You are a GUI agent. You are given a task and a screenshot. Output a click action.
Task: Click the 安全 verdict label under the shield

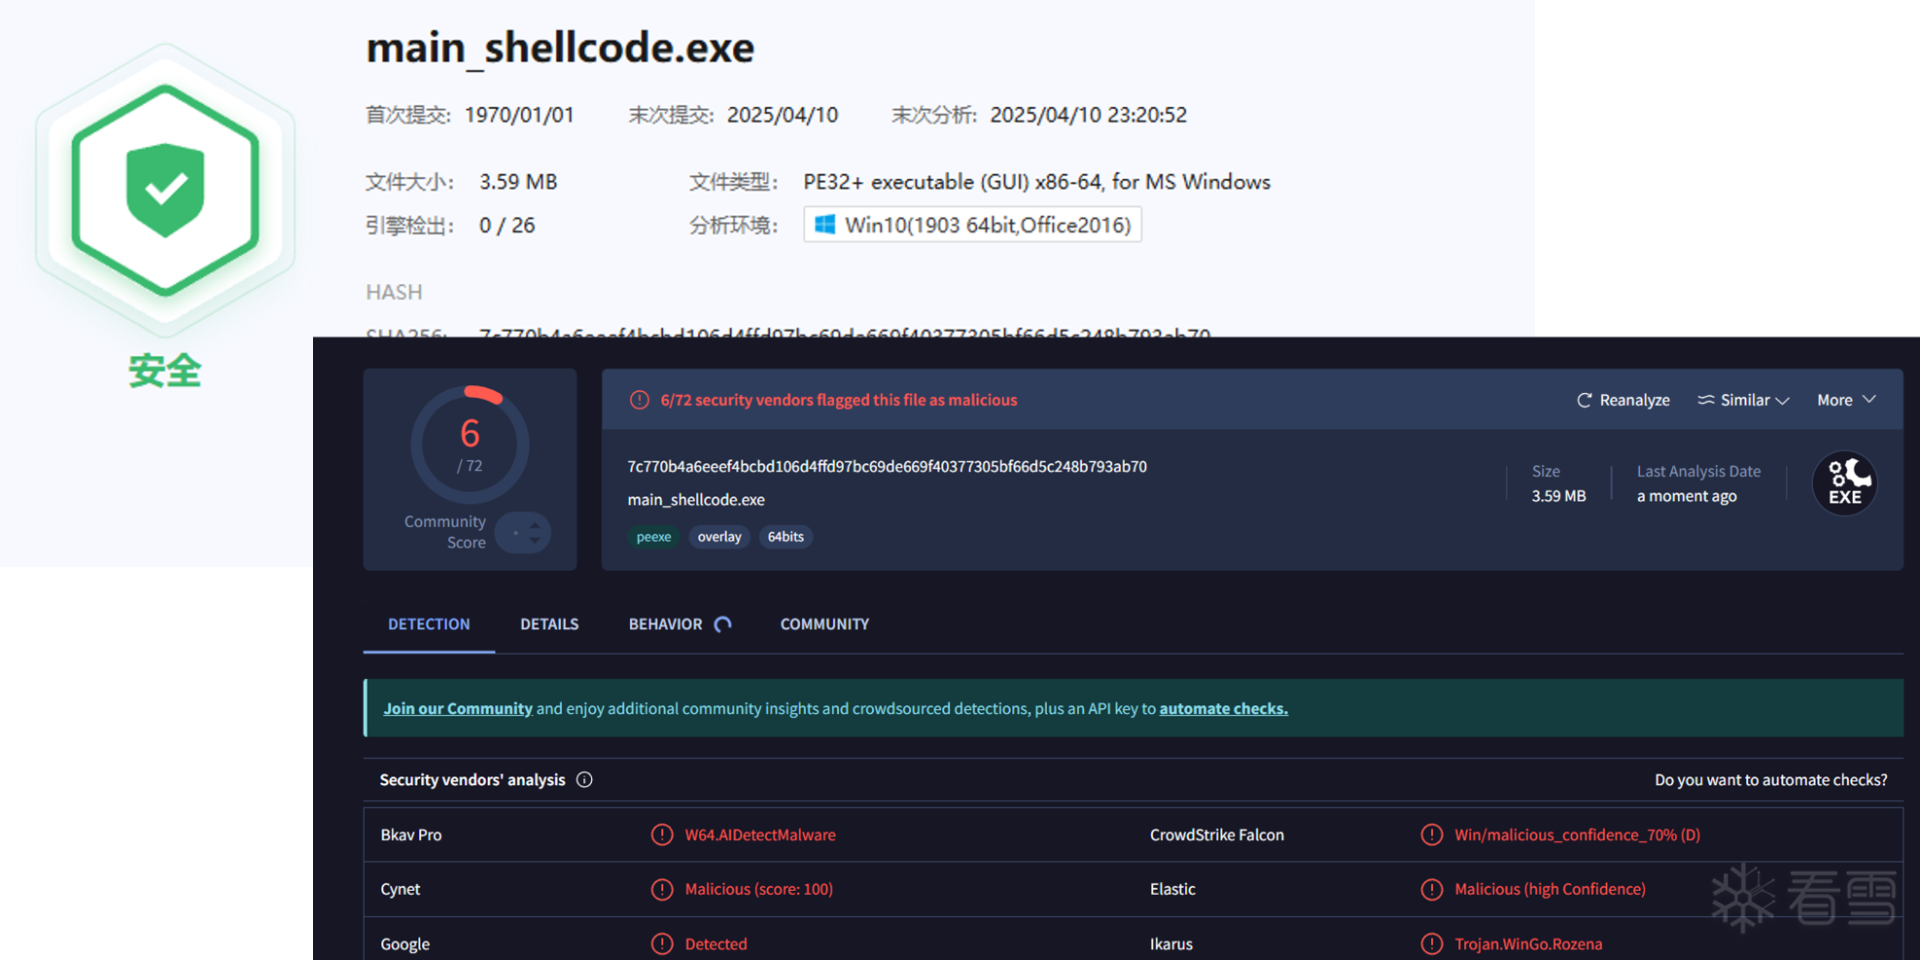click(165, 371)
